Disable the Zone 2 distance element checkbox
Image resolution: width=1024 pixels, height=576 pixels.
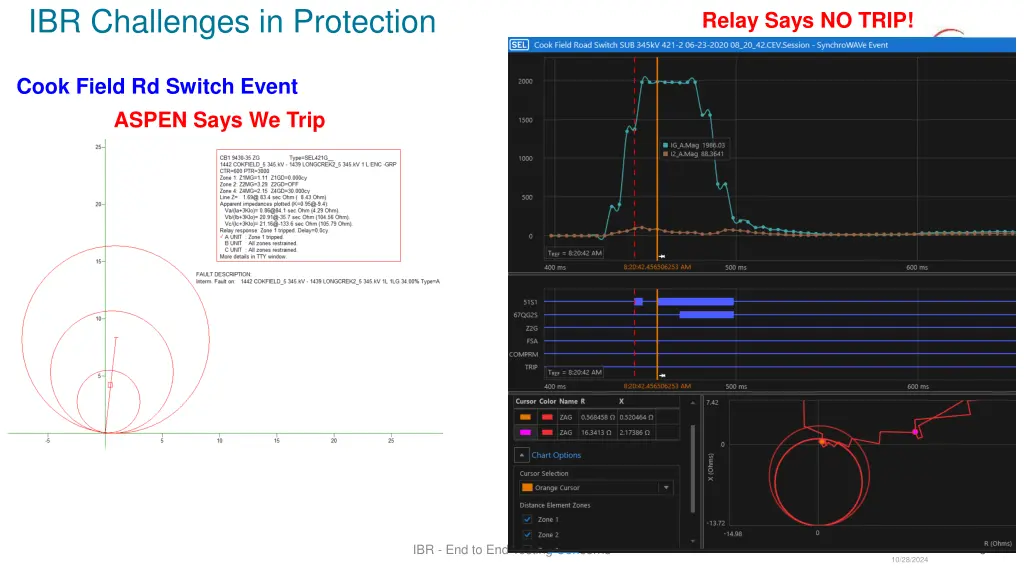pyautogui.click(x=526, y=534)
